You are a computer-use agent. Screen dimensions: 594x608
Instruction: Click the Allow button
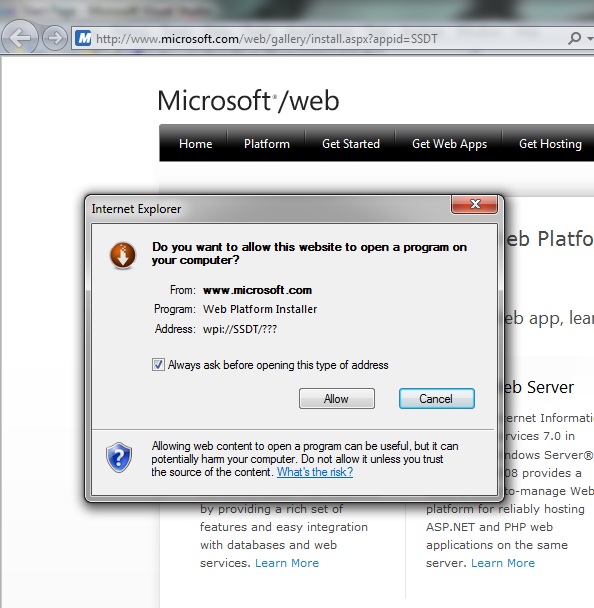pyautogui.click(x=337, y=399)
